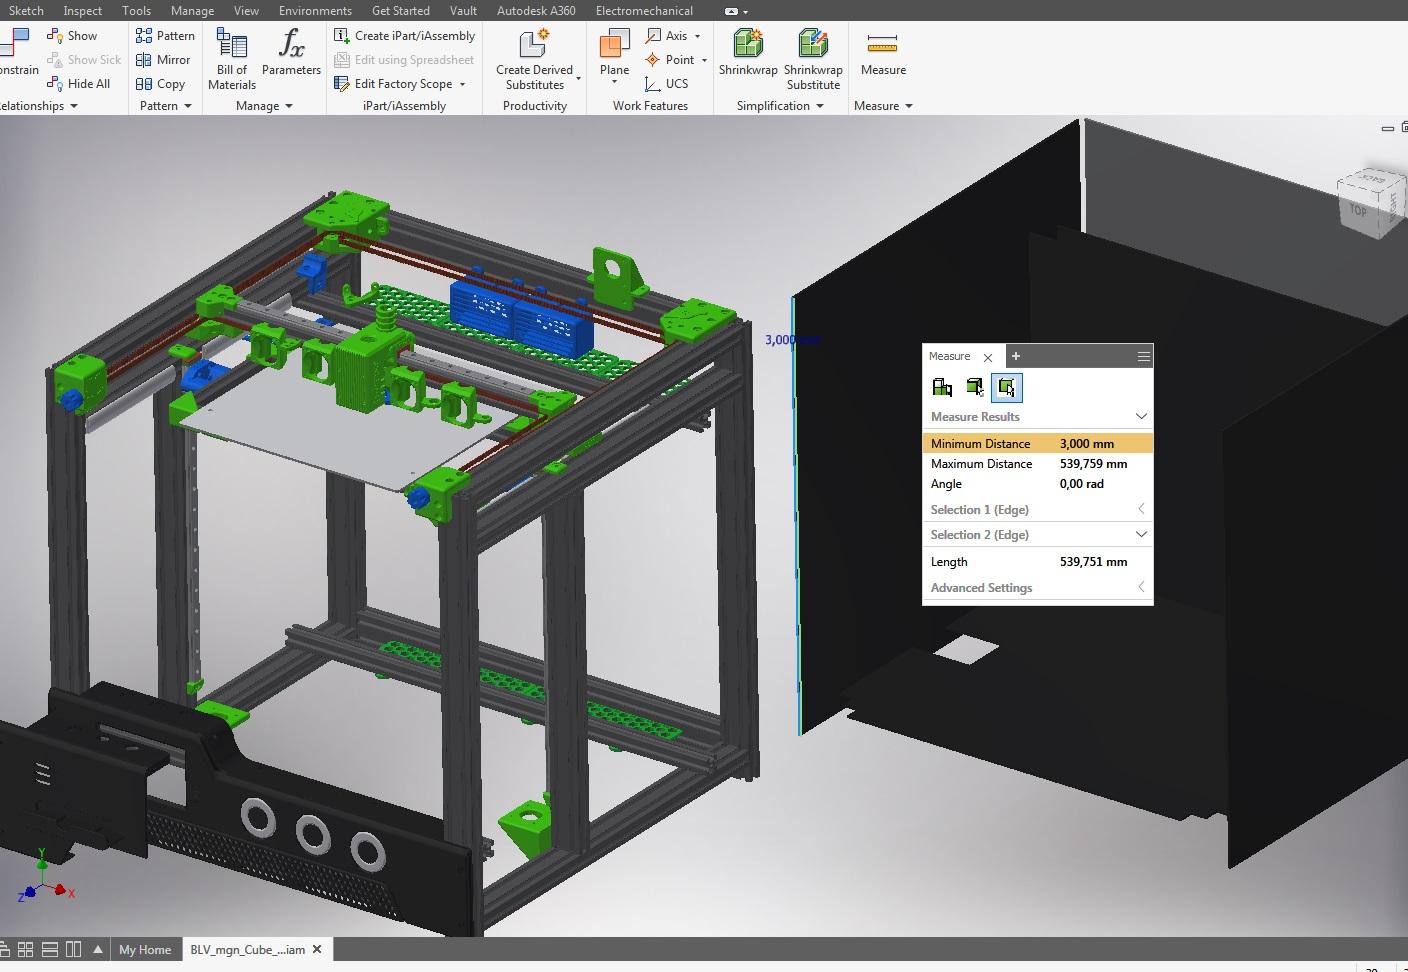This screenshot has height=972, width=1408.
Task: Toggle the second selection priority icon in Measure
Action: point(974,388)
